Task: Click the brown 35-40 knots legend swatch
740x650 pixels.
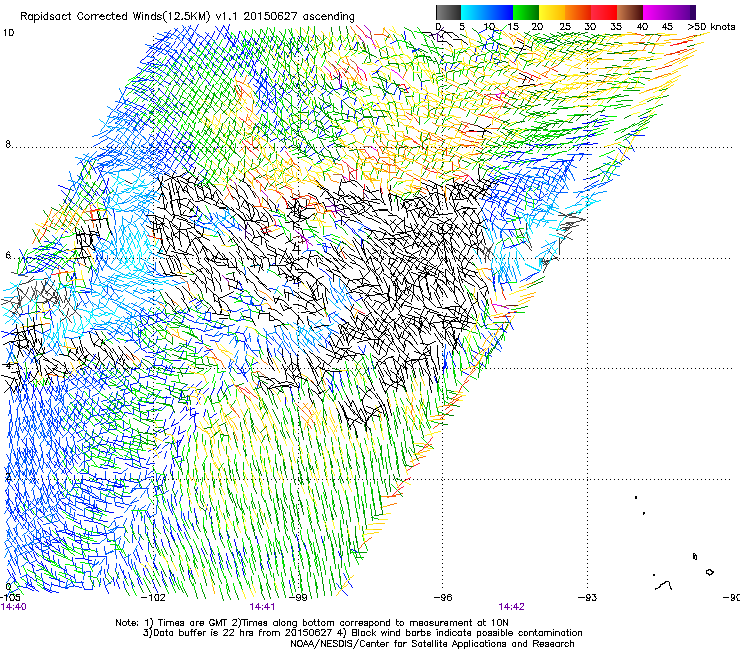Action: point(630,12)
